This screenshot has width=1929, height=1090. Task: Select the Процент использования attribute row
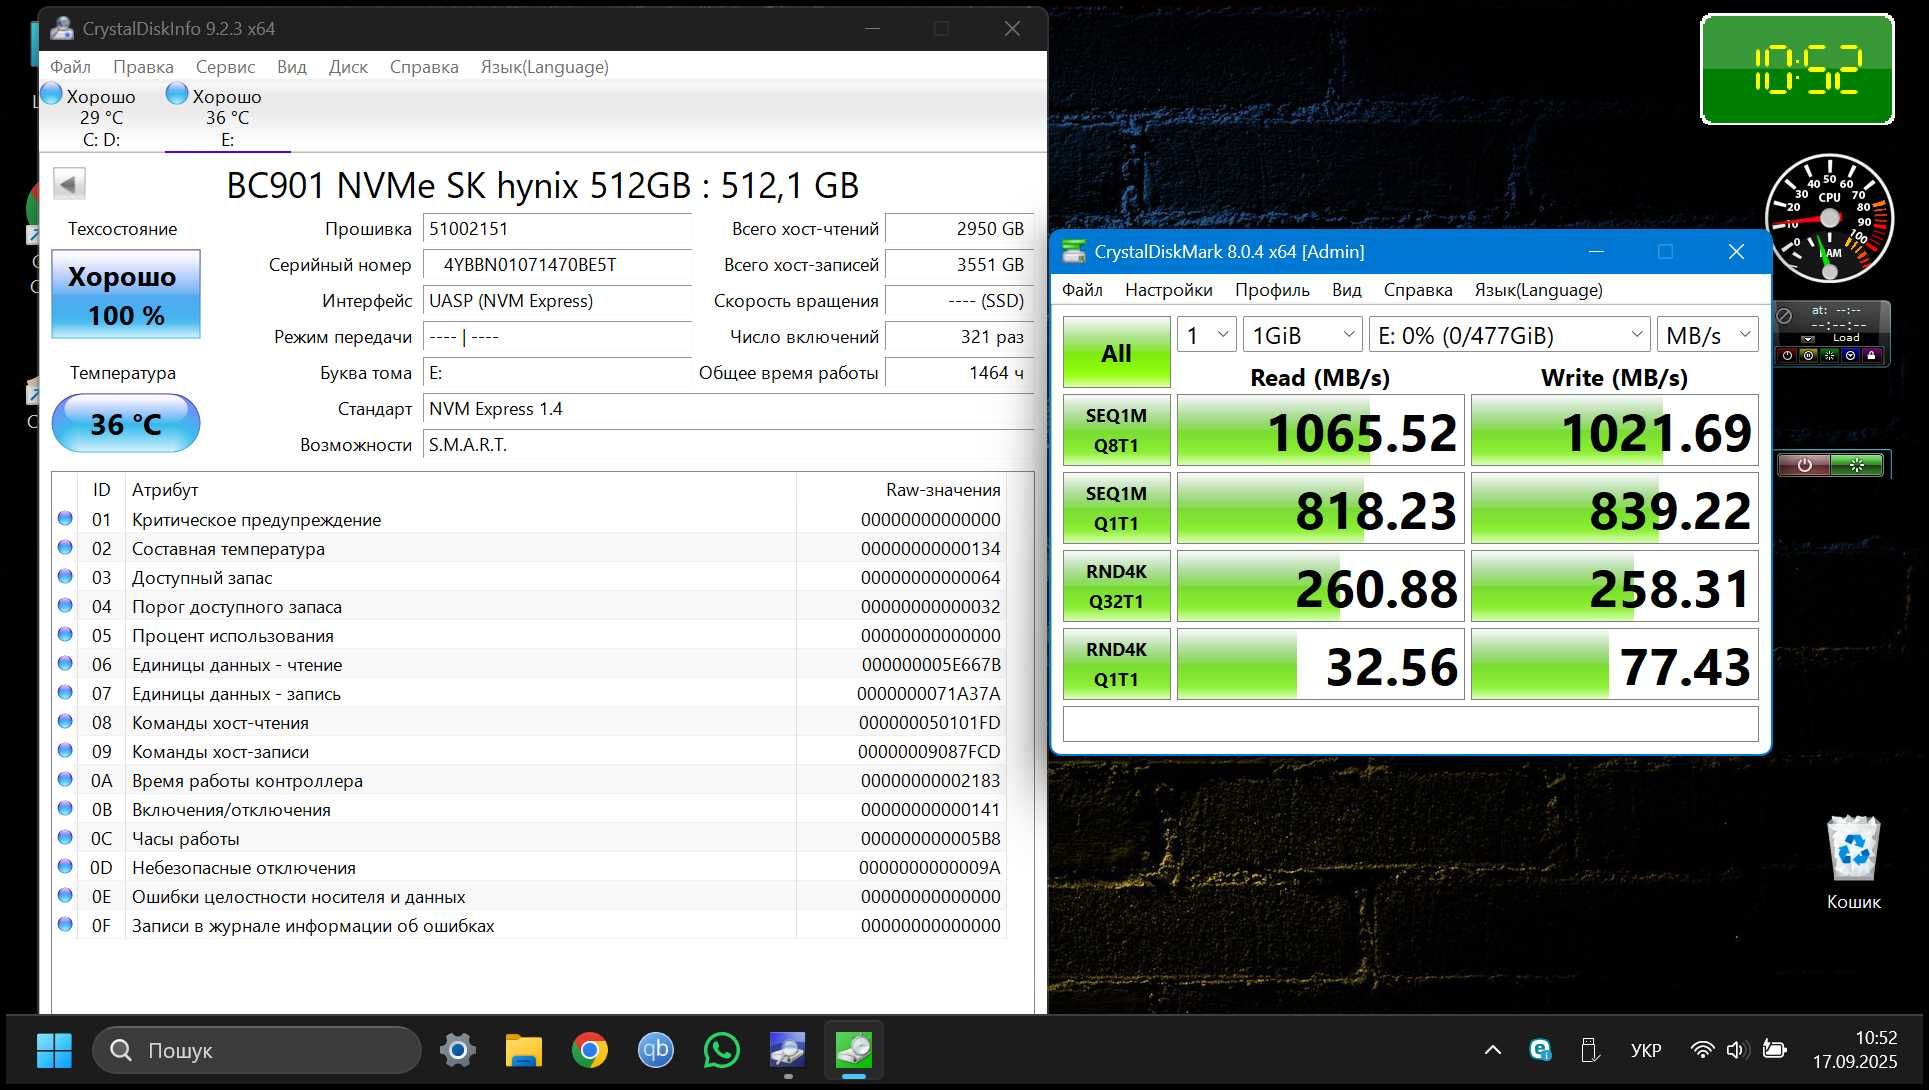coord(530,635)
